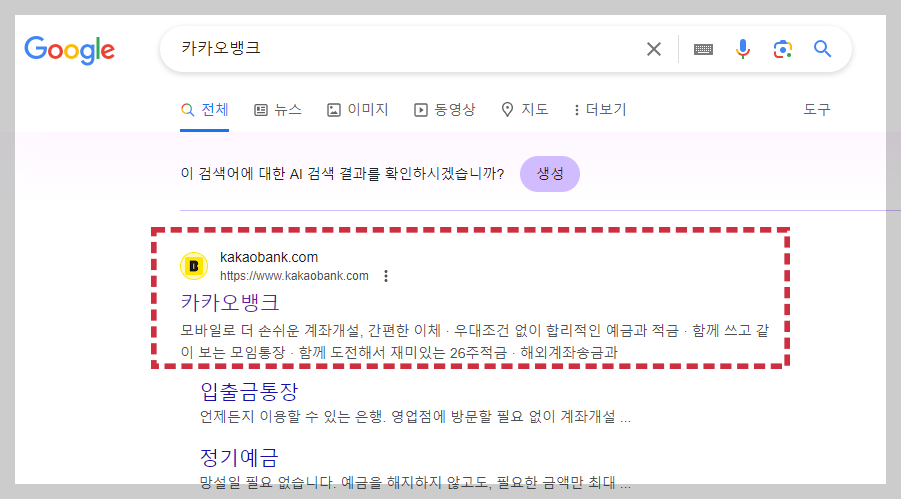Screen dimensions: 901x499
Task: Open the 입출금통장 sitelink
Action: pyautogui.click(x=249, y=391)
